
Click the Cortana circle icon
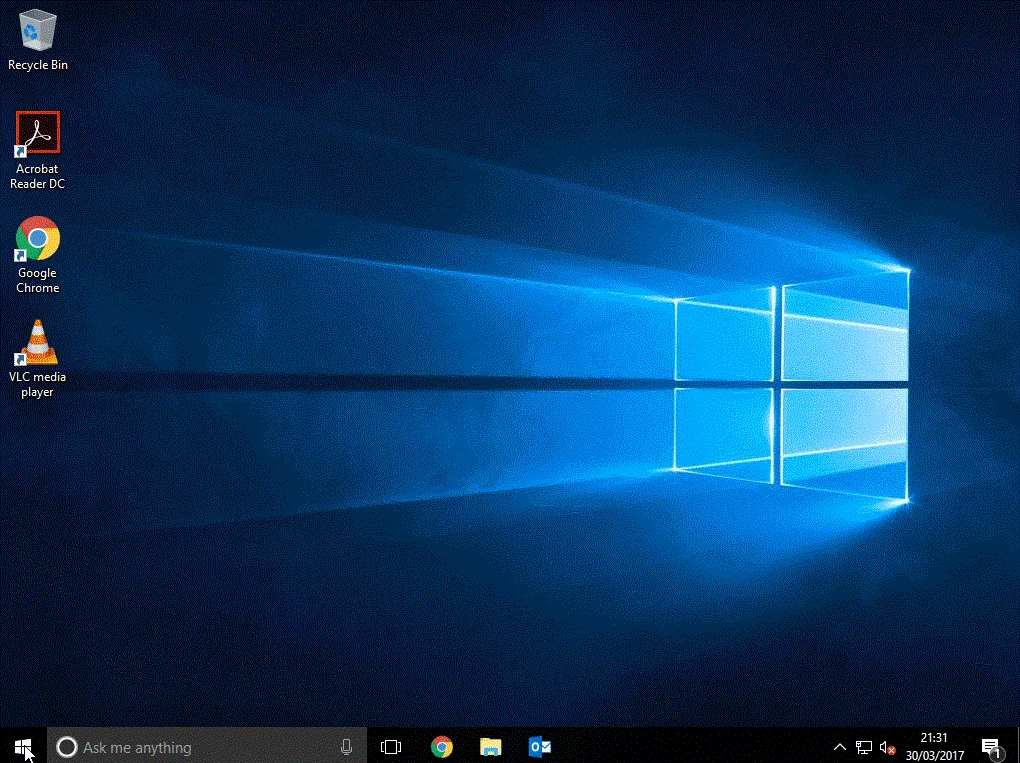(x=66, y=747)
